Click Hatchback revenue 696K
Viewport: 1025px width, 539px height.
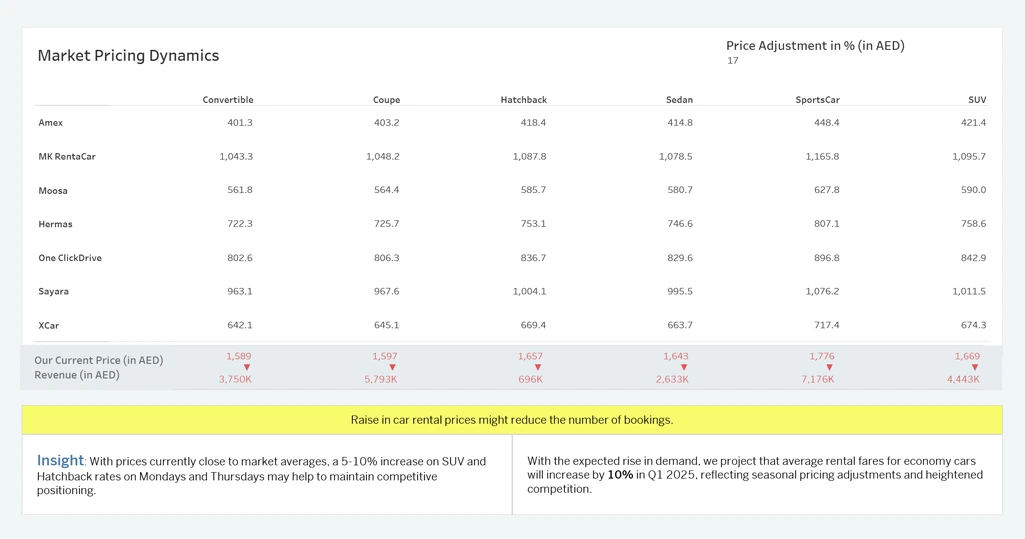point(530,379)
